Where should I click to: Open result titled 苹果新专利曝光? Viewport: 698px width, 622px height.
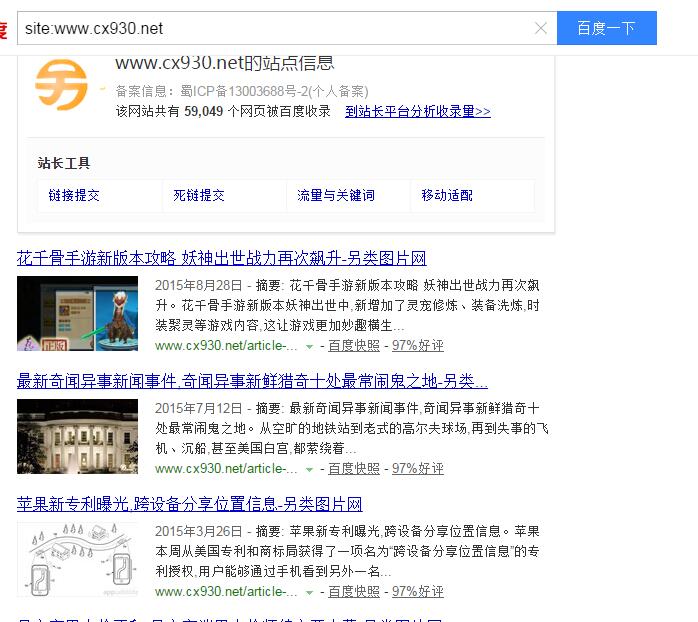189,504
